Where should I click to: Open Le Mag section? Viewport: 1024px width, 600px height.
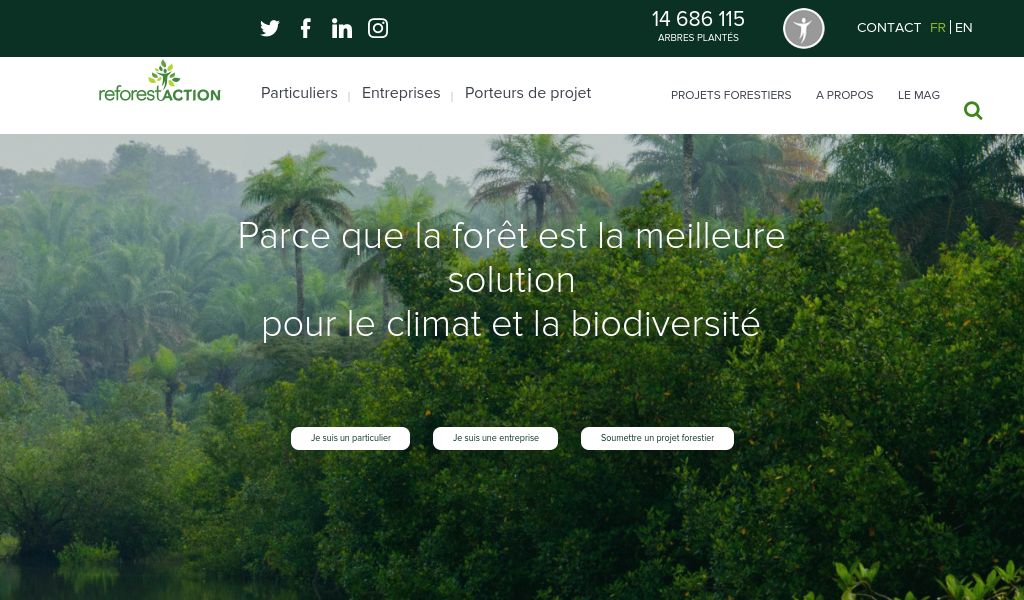tap(919, 95)
